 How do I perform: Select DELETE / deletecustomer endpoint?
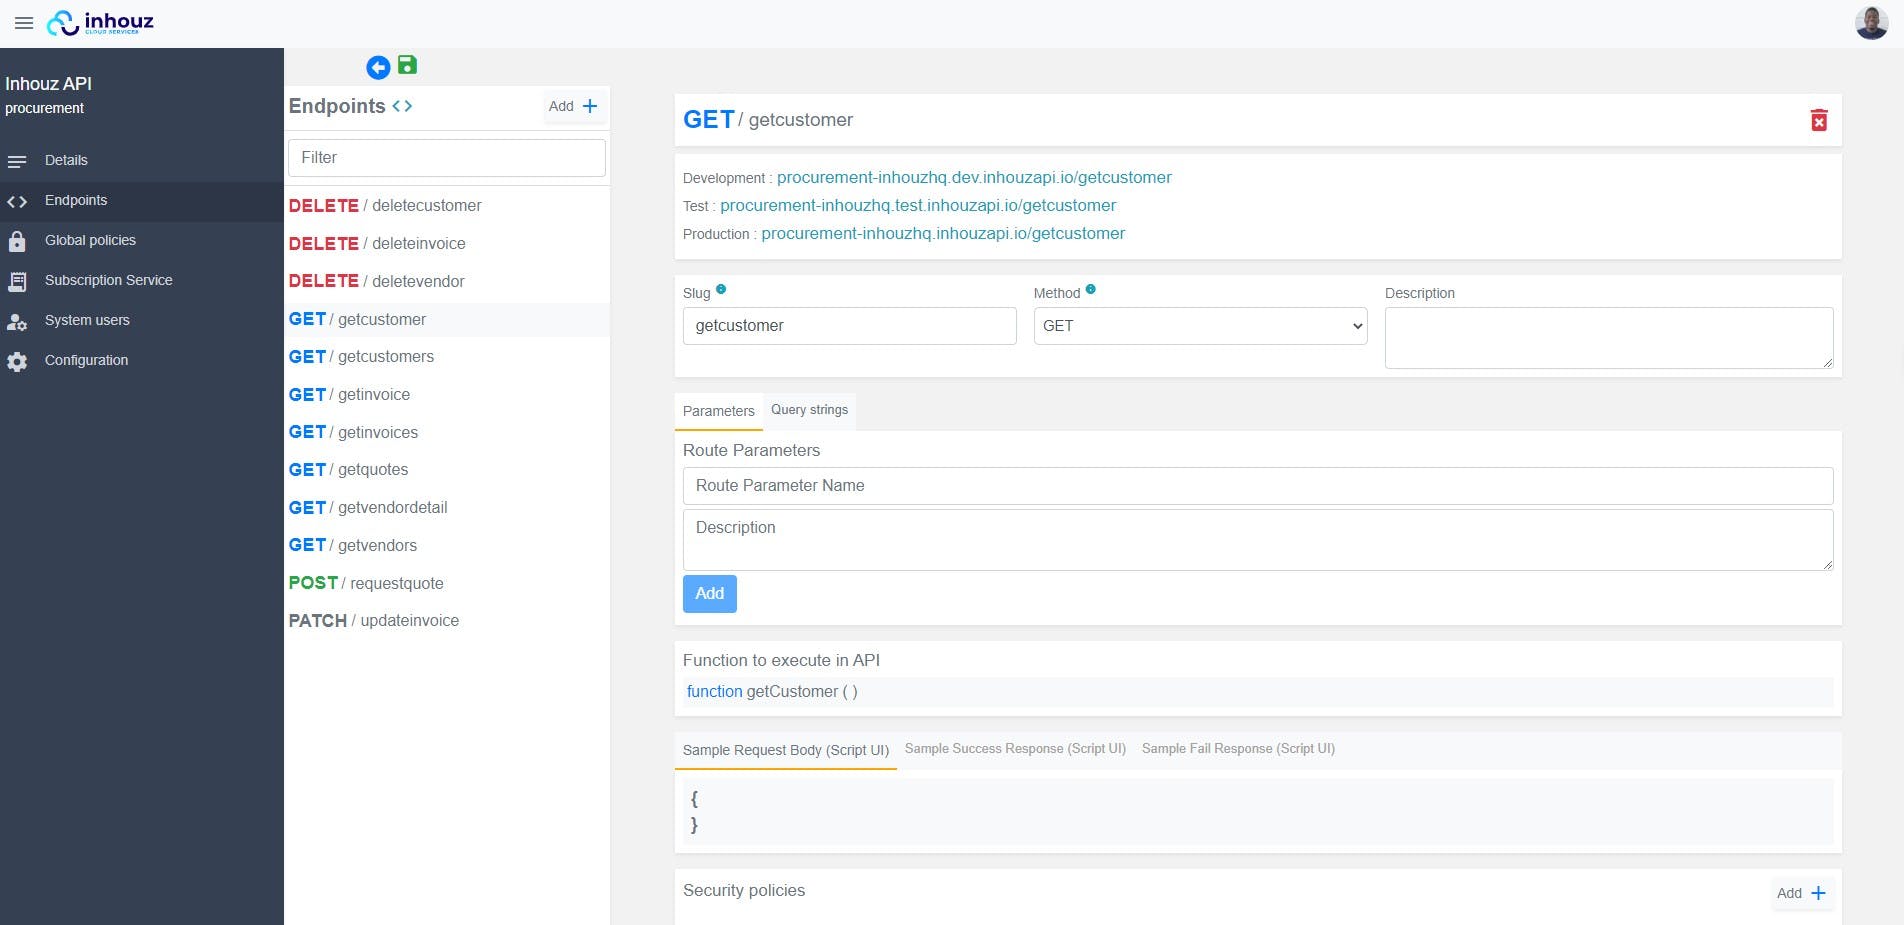click(x=447, y=205)
